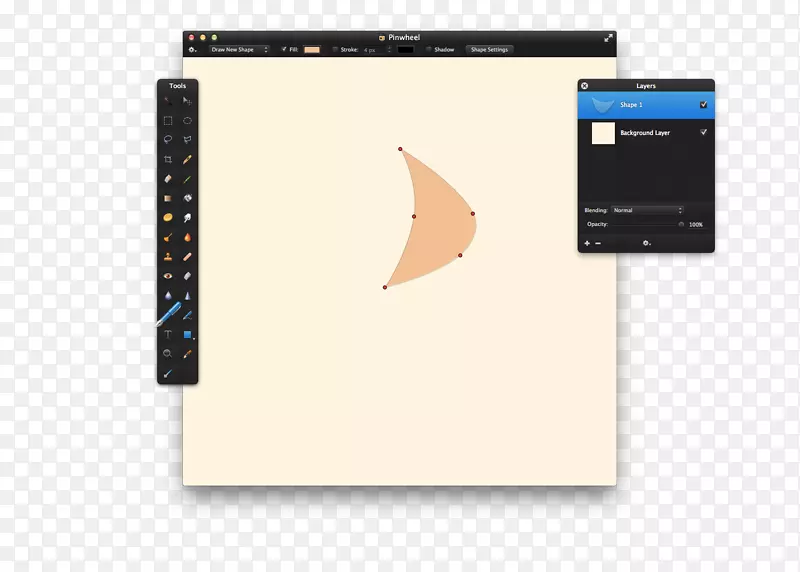Choose the Elliptical Marquee tool
Screen dimensions: 800x572
(187, 121)
